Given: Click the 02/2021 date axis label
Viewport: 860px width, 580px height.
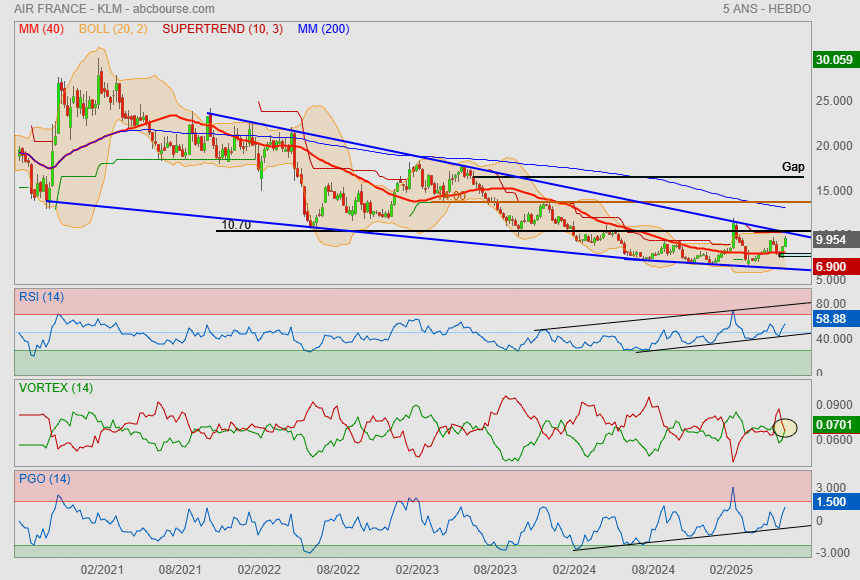Looking at the screenshot, I should [x=102, y=570].
